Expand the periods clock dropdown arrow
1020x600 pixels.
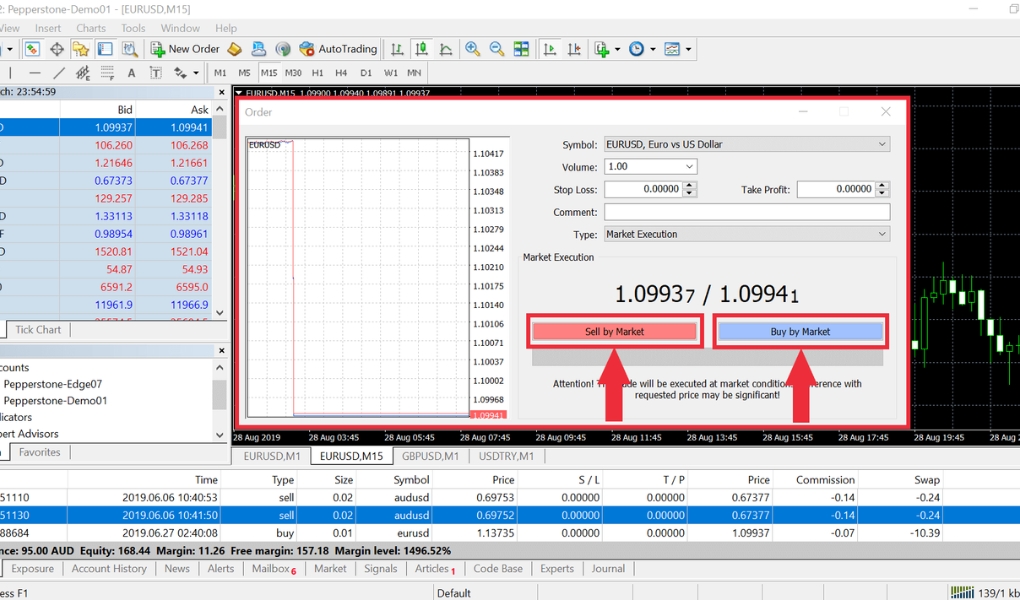652,49
